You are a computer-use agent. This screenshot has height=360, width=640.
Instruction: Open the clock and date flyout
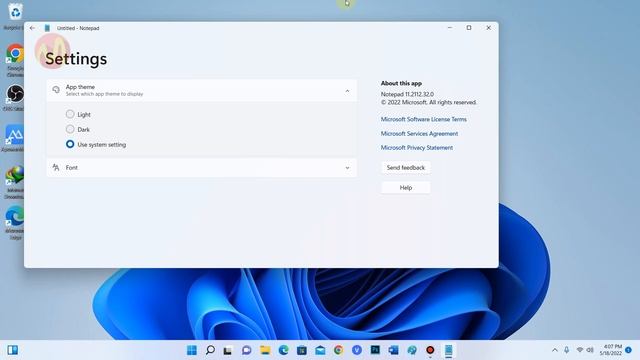611,350
